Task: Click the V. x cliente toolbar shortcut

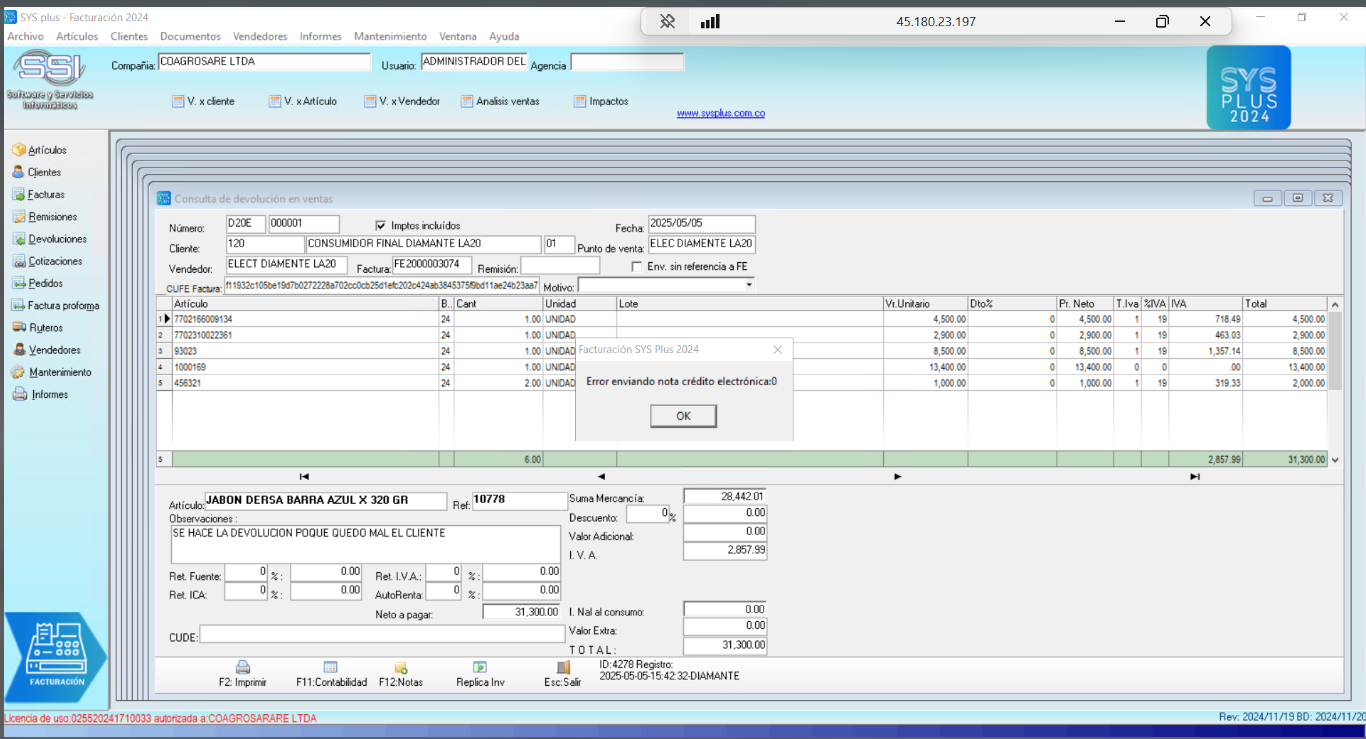Action: 203,101
